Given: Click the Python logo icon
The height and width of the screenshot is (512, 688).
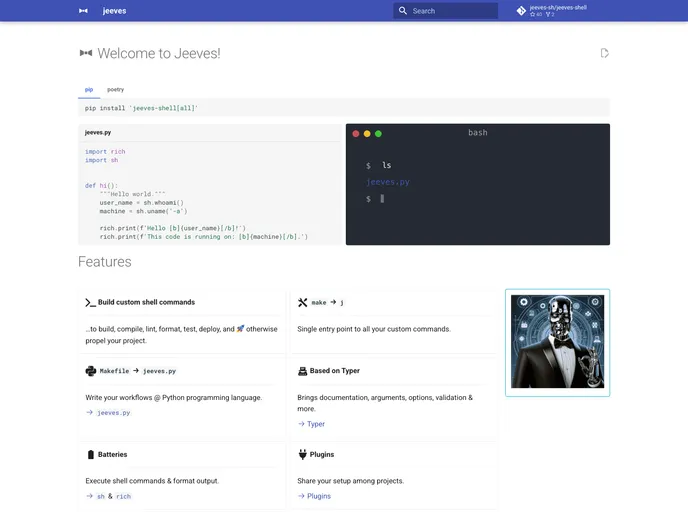Looking at the screenshot, I should coord(91,371).
